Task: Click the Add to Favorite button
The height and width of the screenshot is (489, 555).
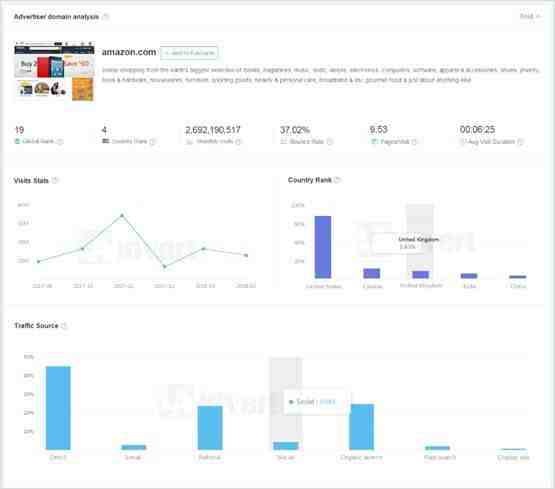Action: [189, 53]
